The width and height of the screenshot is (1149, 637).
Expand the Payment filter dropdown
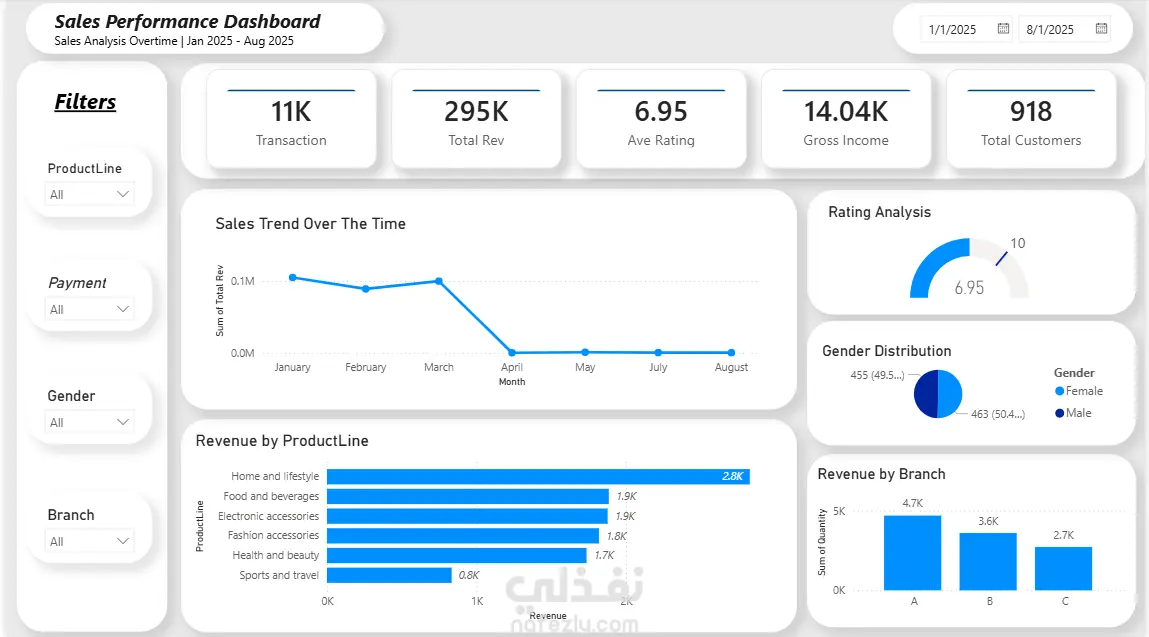89,309
